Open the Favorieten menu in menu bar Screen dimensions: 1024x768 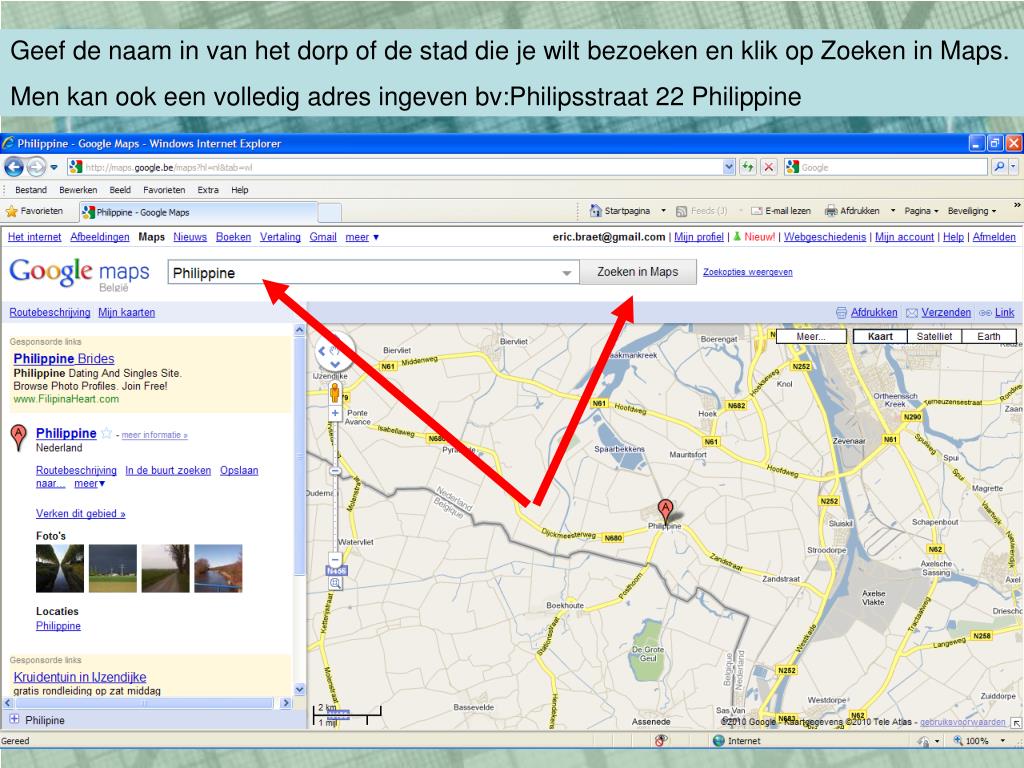pos(164,190)
